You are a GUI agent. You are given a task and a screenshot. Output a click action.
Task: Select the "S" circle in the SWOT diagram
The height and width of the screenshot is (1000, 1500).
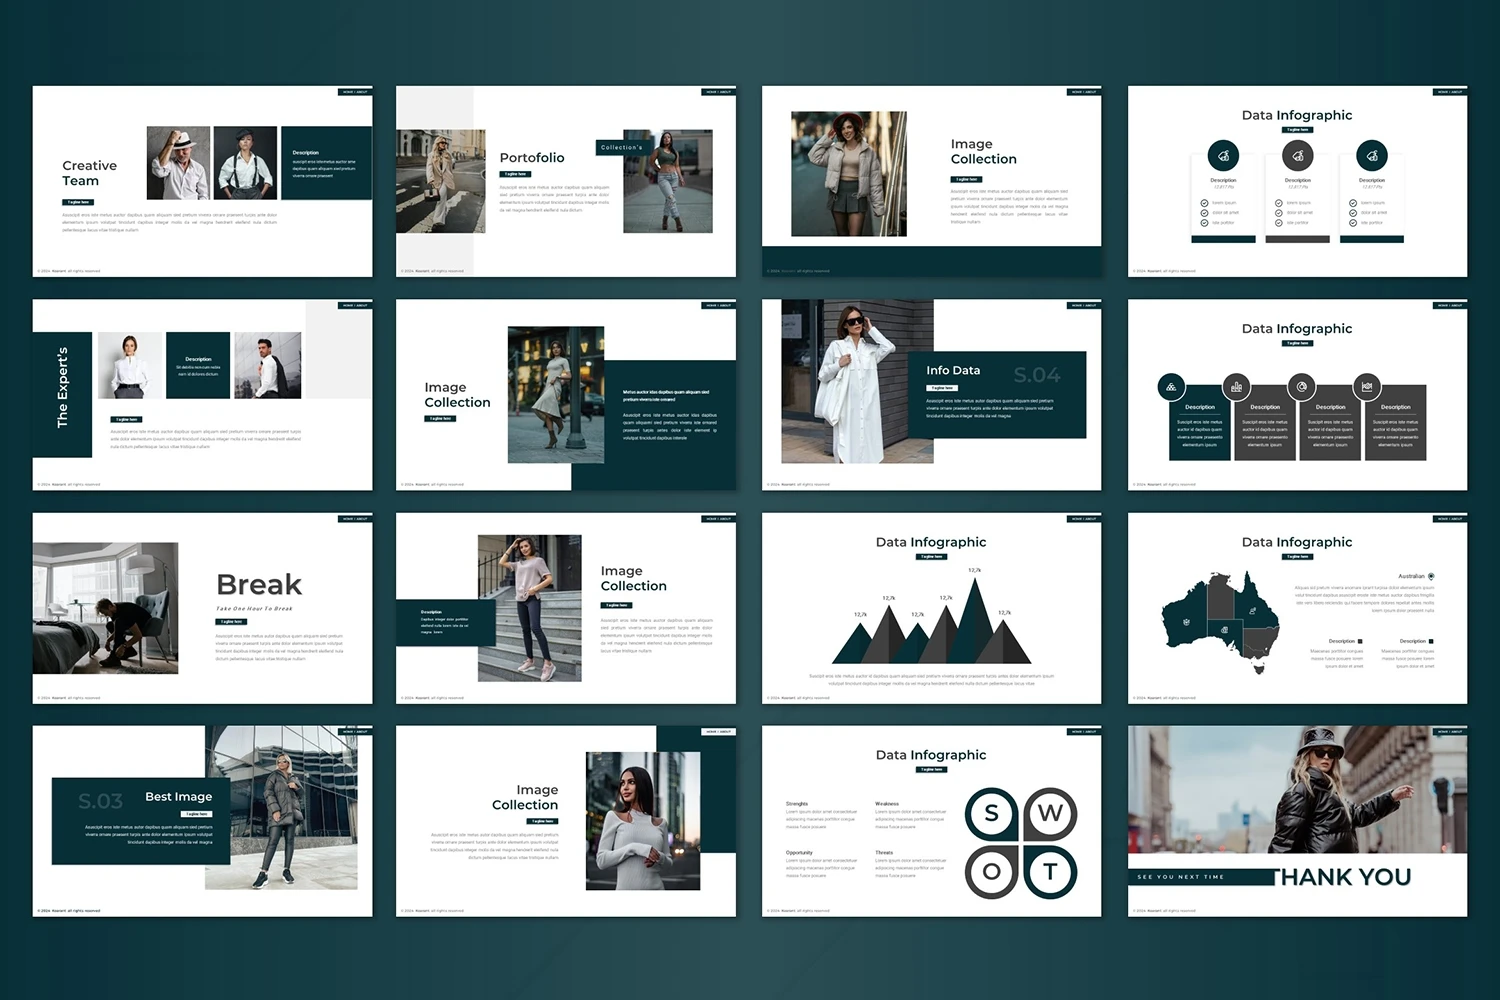(x=991, y=814)
